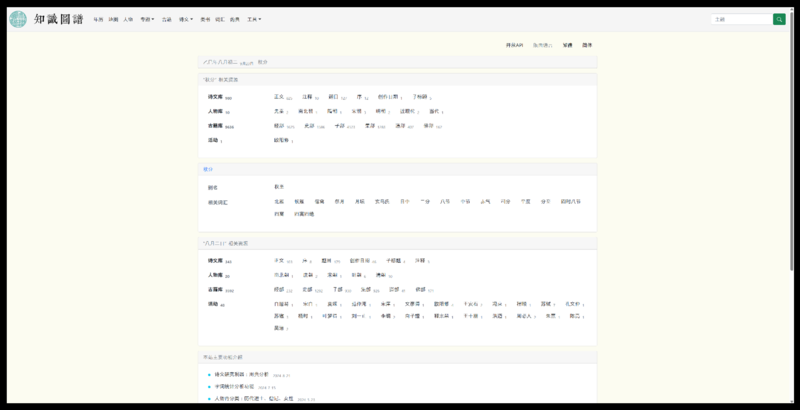Open the 开放API link
The width and height of the screenshot is (800, 410).
click(x=514, y=45)
